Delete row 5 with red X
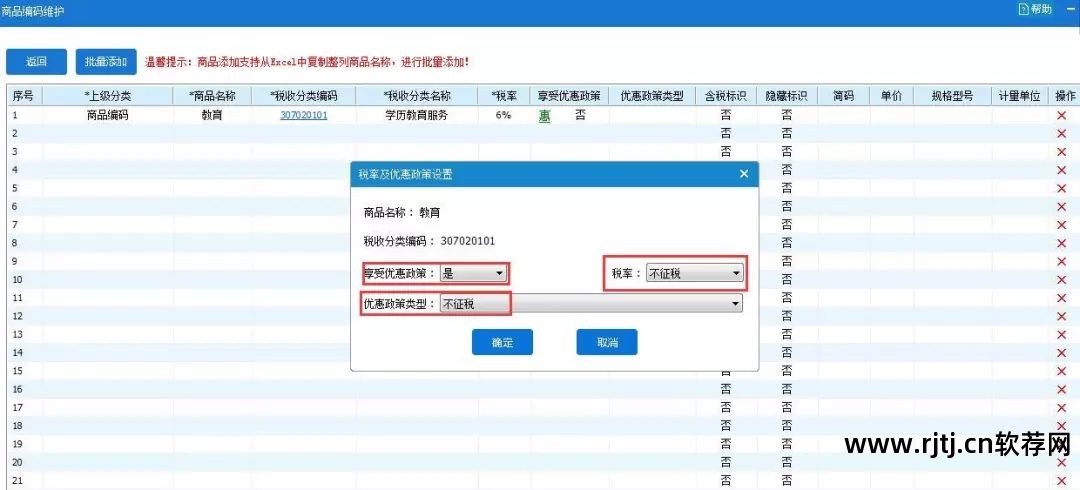 [x=1061, y=188]
